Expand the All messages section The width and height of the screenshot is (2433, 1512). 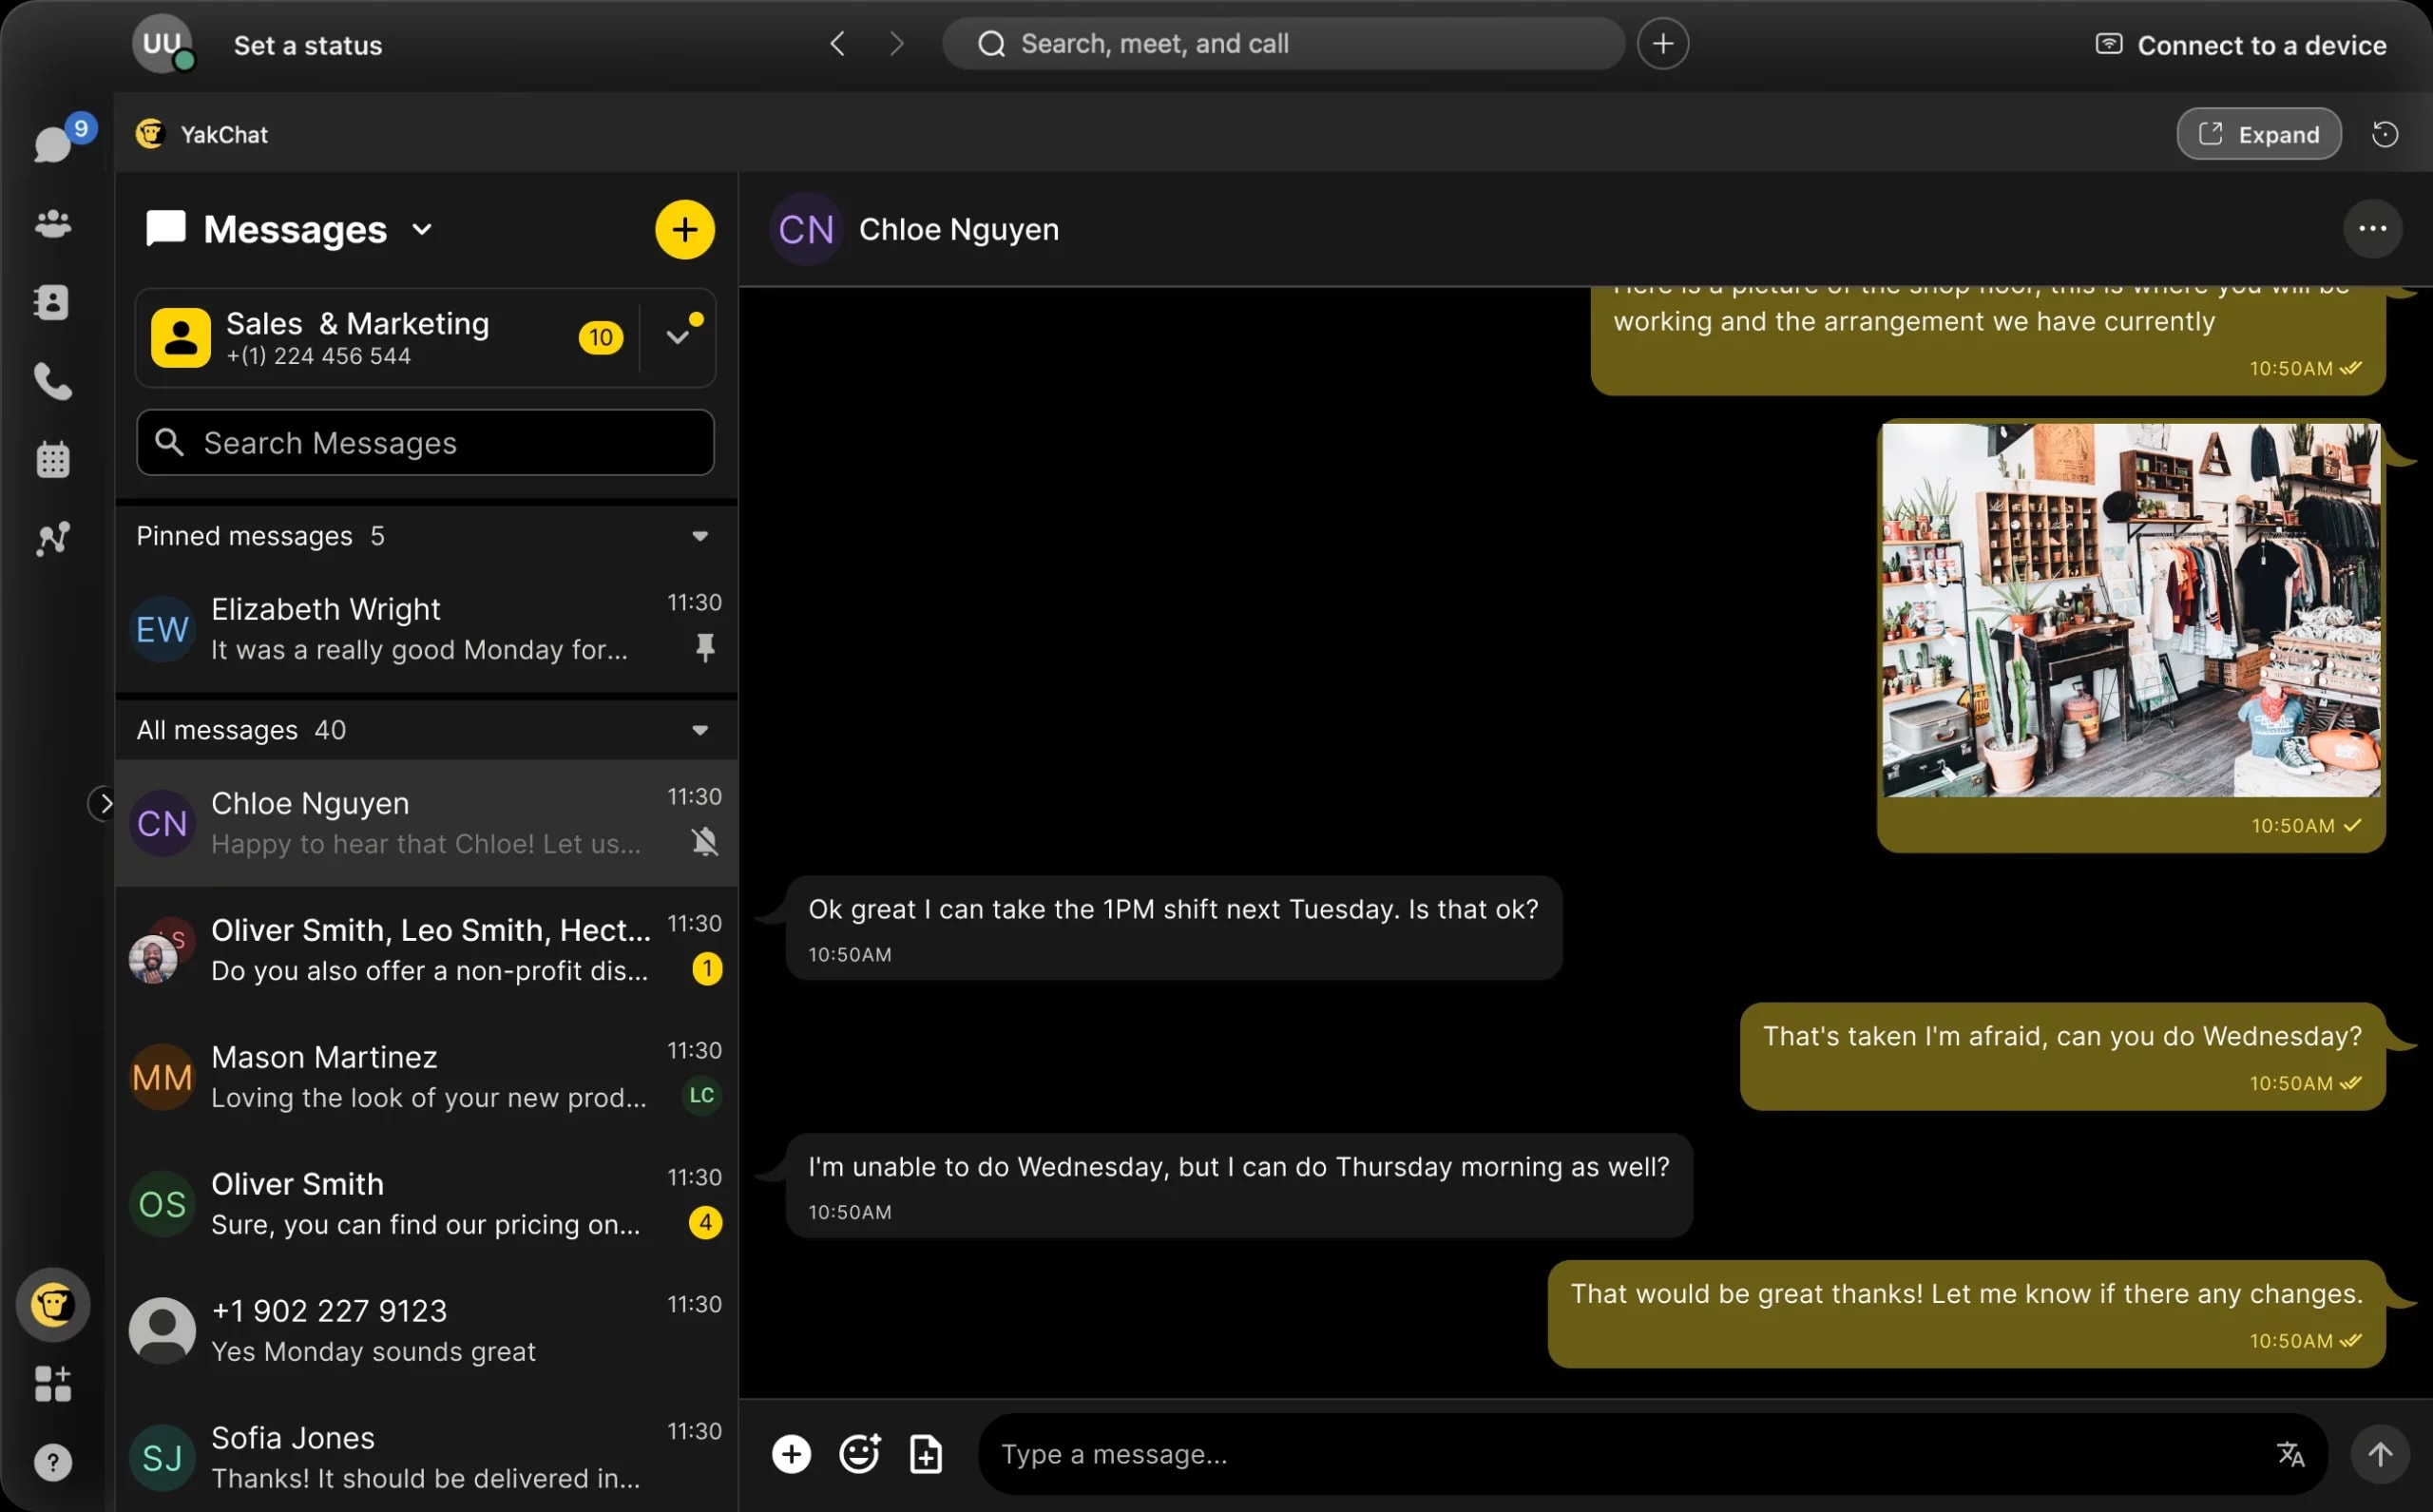coord(700,730)
